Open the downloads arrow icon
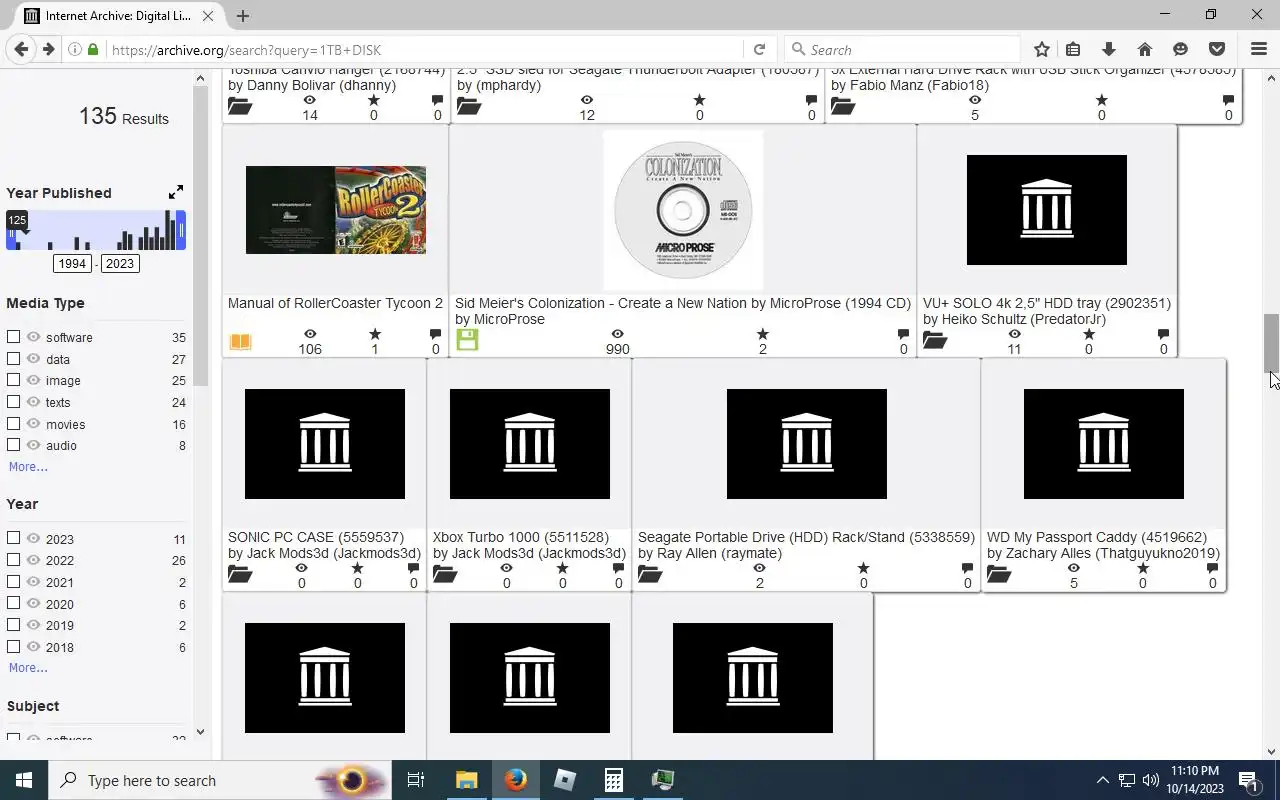The height and width of the screenshot is (800, 1280). pyautogui.click(x=1108, y=49)
